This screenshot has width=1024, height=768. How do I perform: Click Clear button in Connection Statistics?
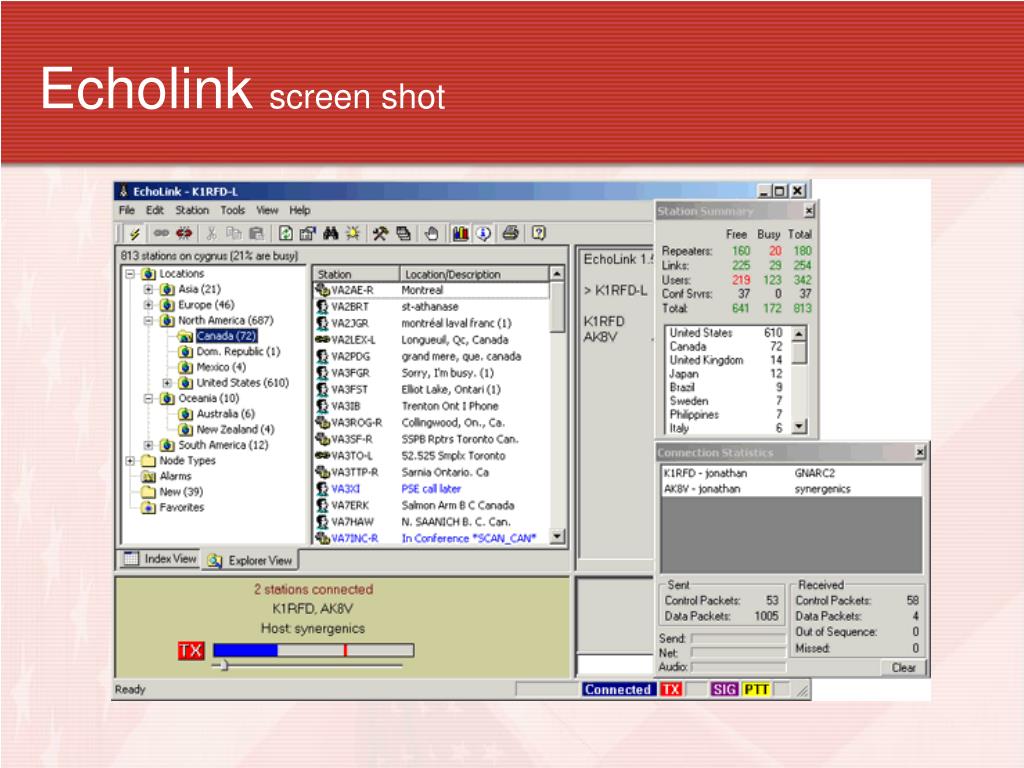[x=904, y=667]
